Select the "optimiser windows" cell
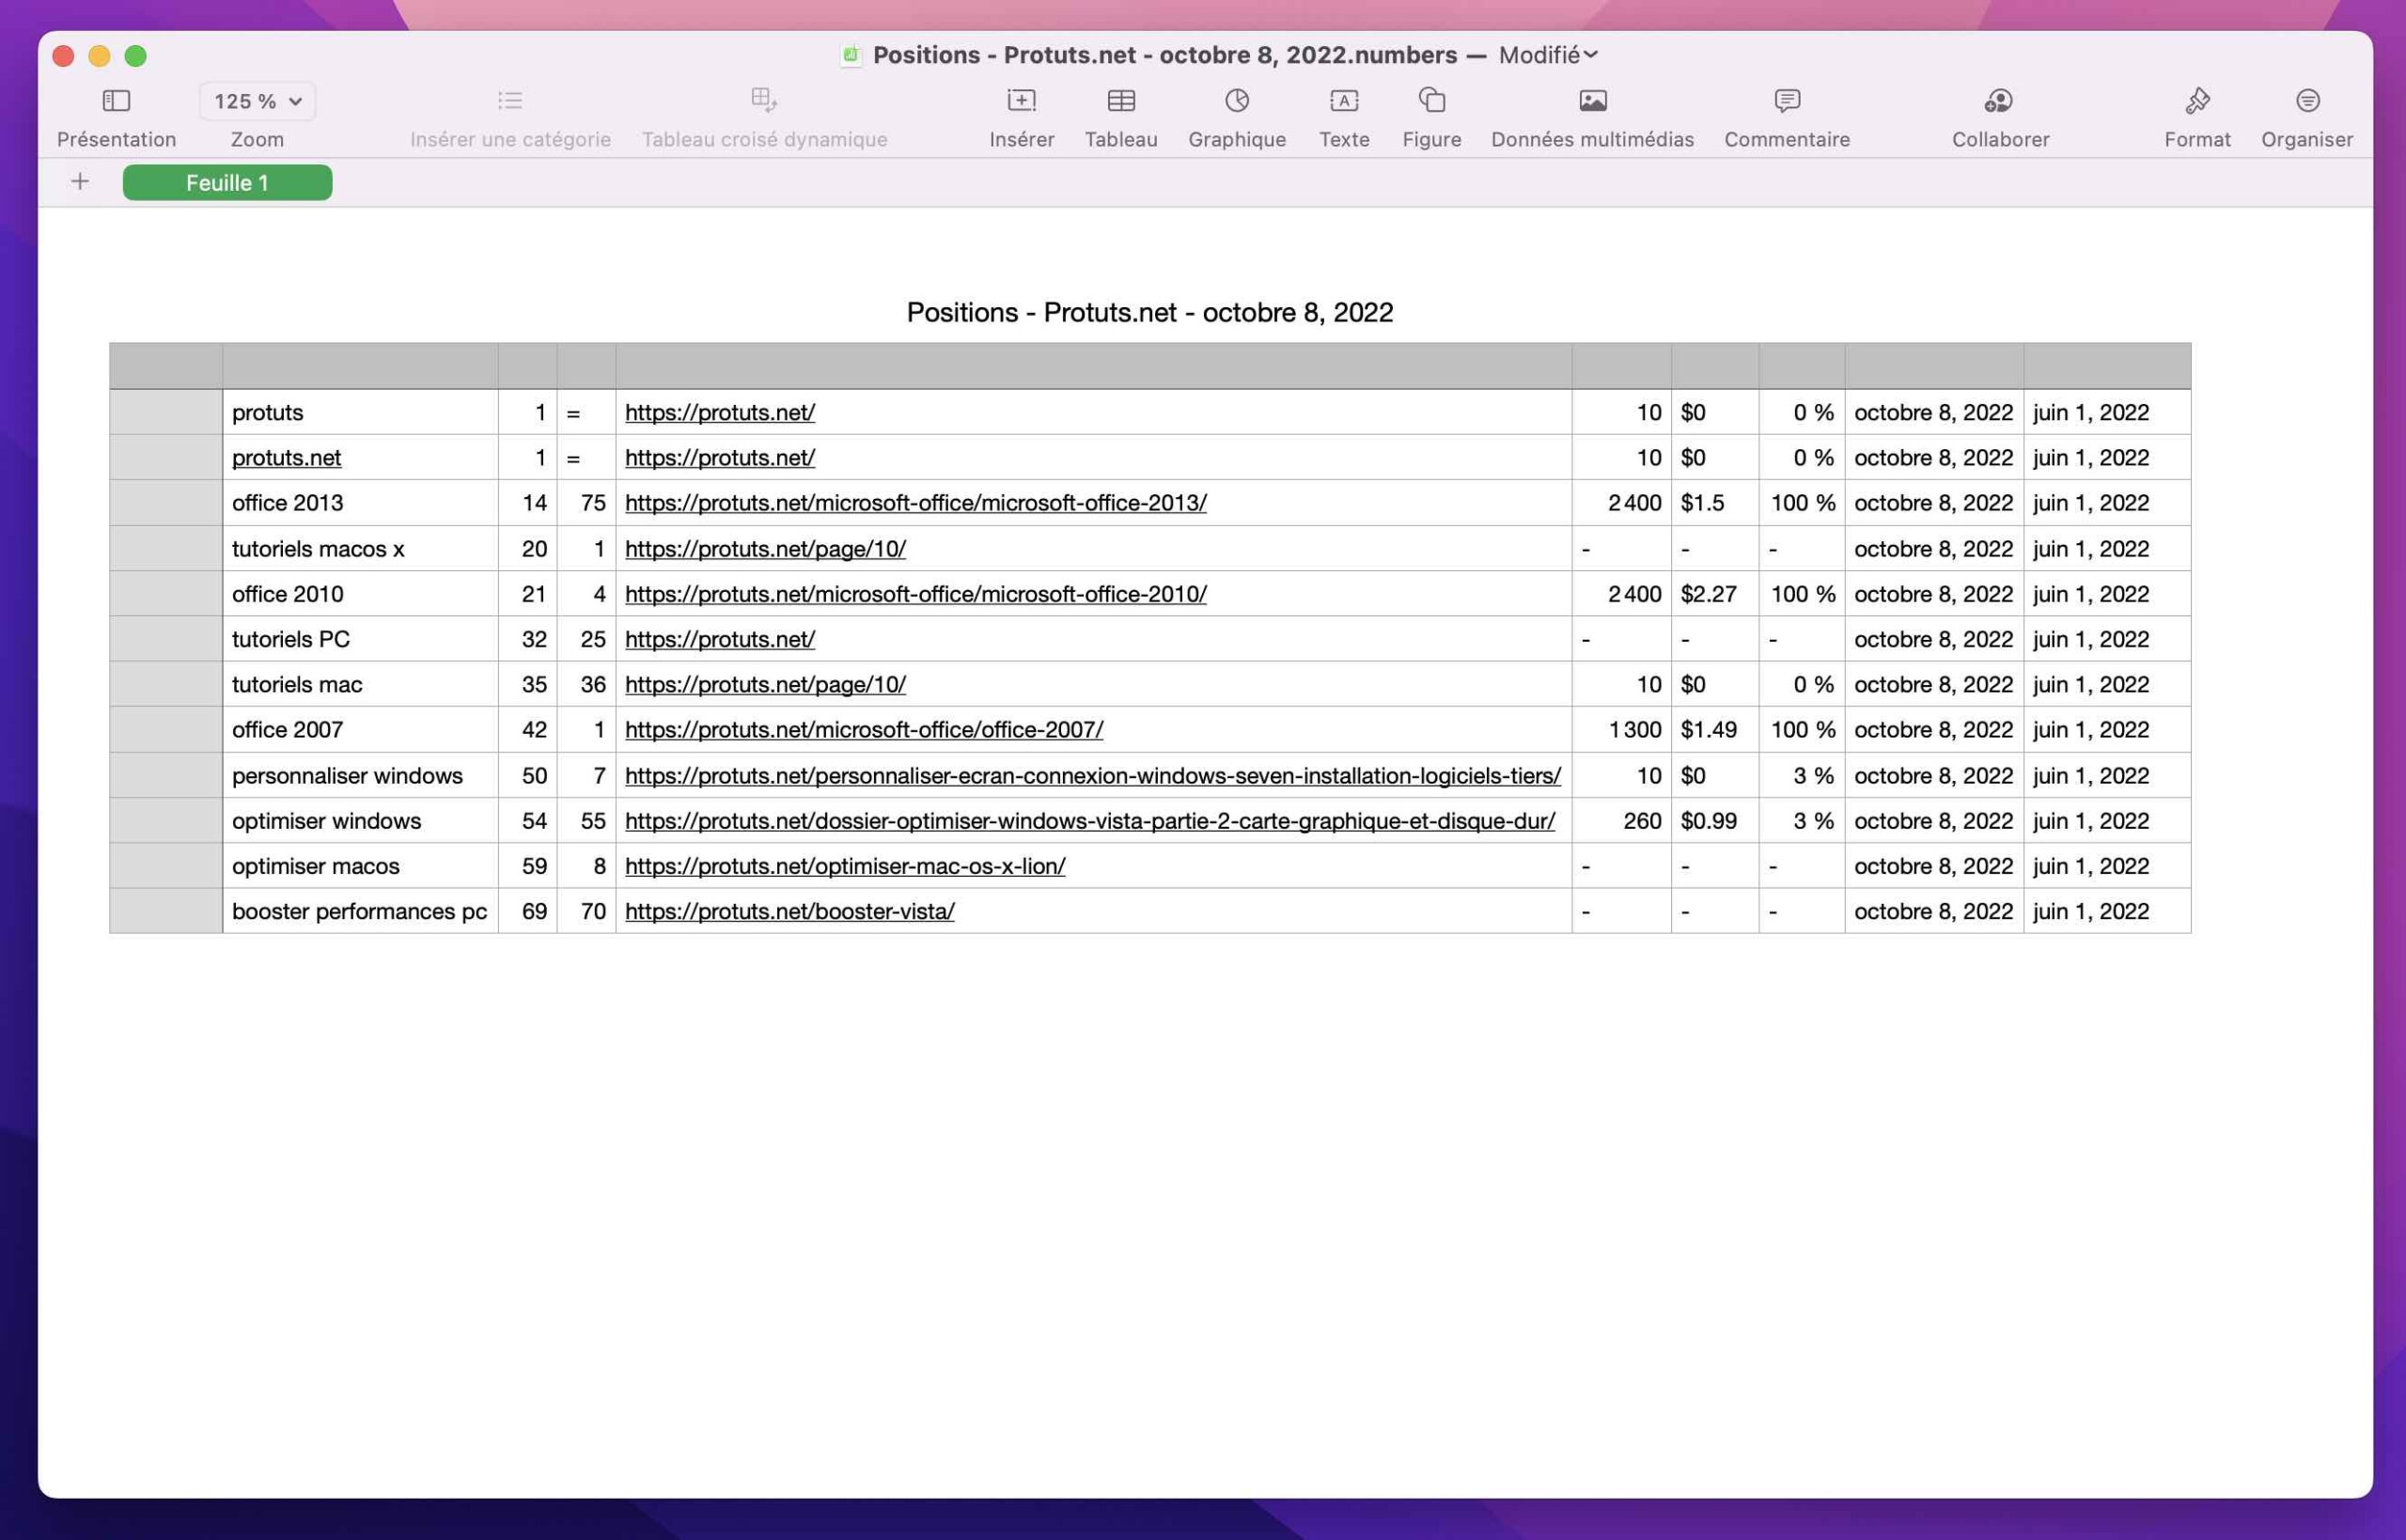 pos(360,821)
